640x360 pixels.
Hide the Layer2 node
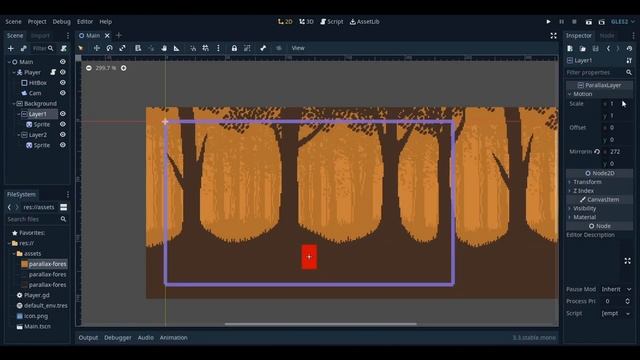[x=63, y=135]
